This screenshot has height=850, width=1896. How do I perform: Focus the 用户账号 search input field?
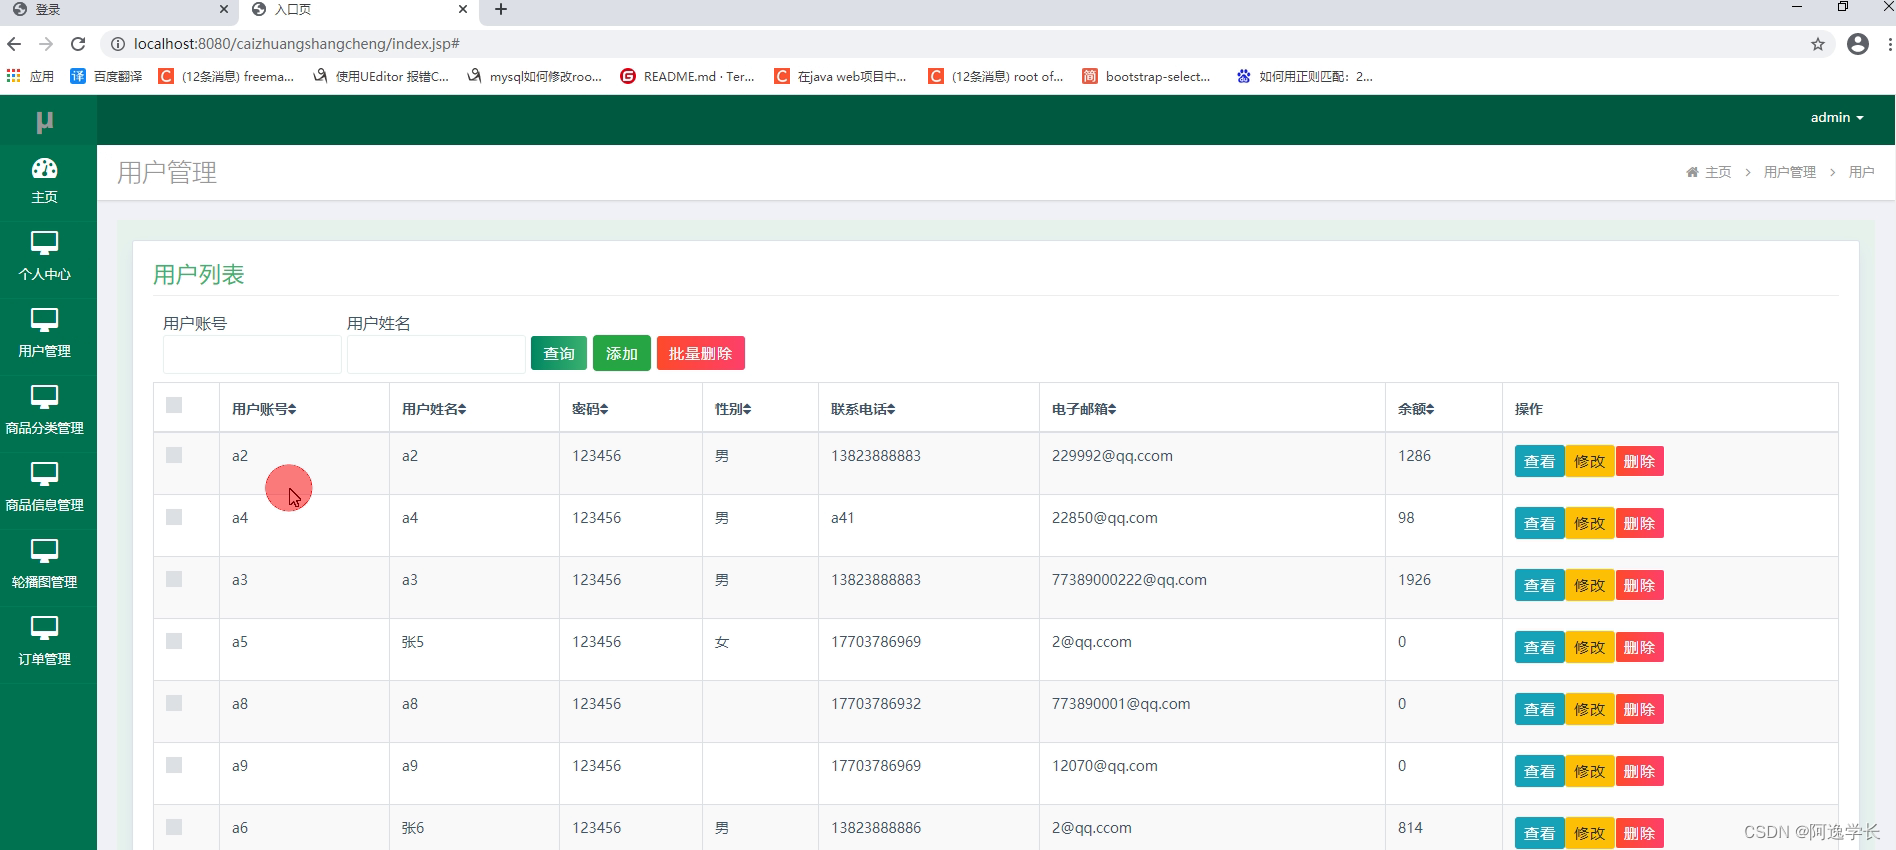(x=252, y=354)
